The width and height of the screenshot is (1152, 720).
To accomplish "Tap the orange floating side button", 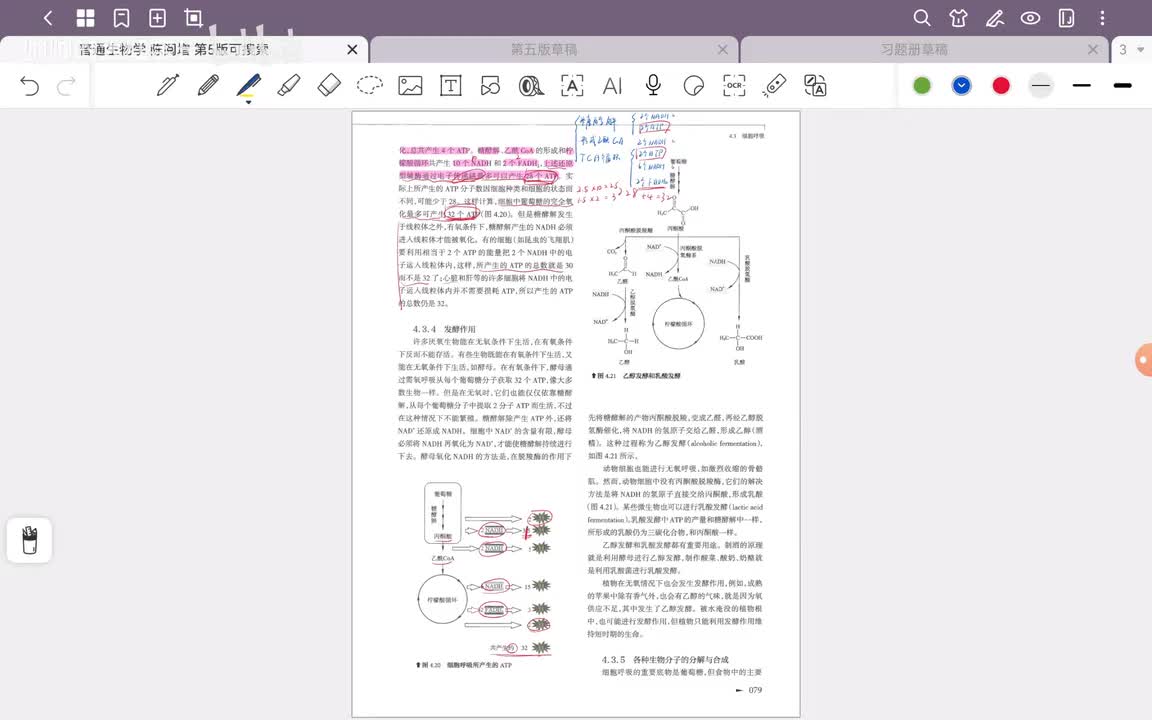I will (1144, 360).
